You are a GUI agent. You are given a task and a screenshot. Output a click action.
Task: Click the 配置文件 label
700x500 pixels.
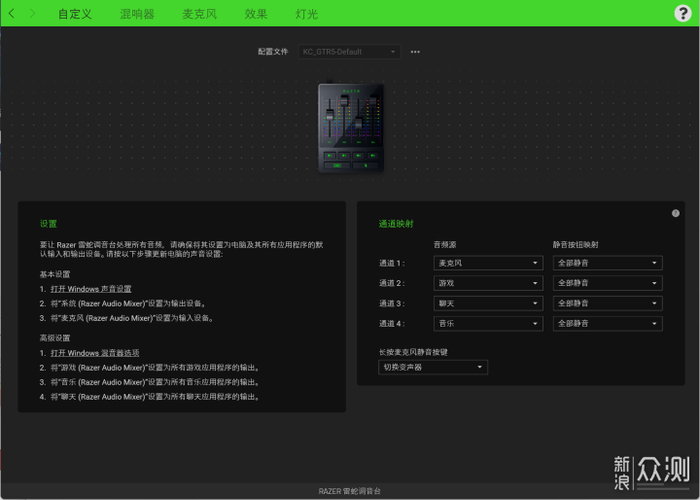coord(273,52)
